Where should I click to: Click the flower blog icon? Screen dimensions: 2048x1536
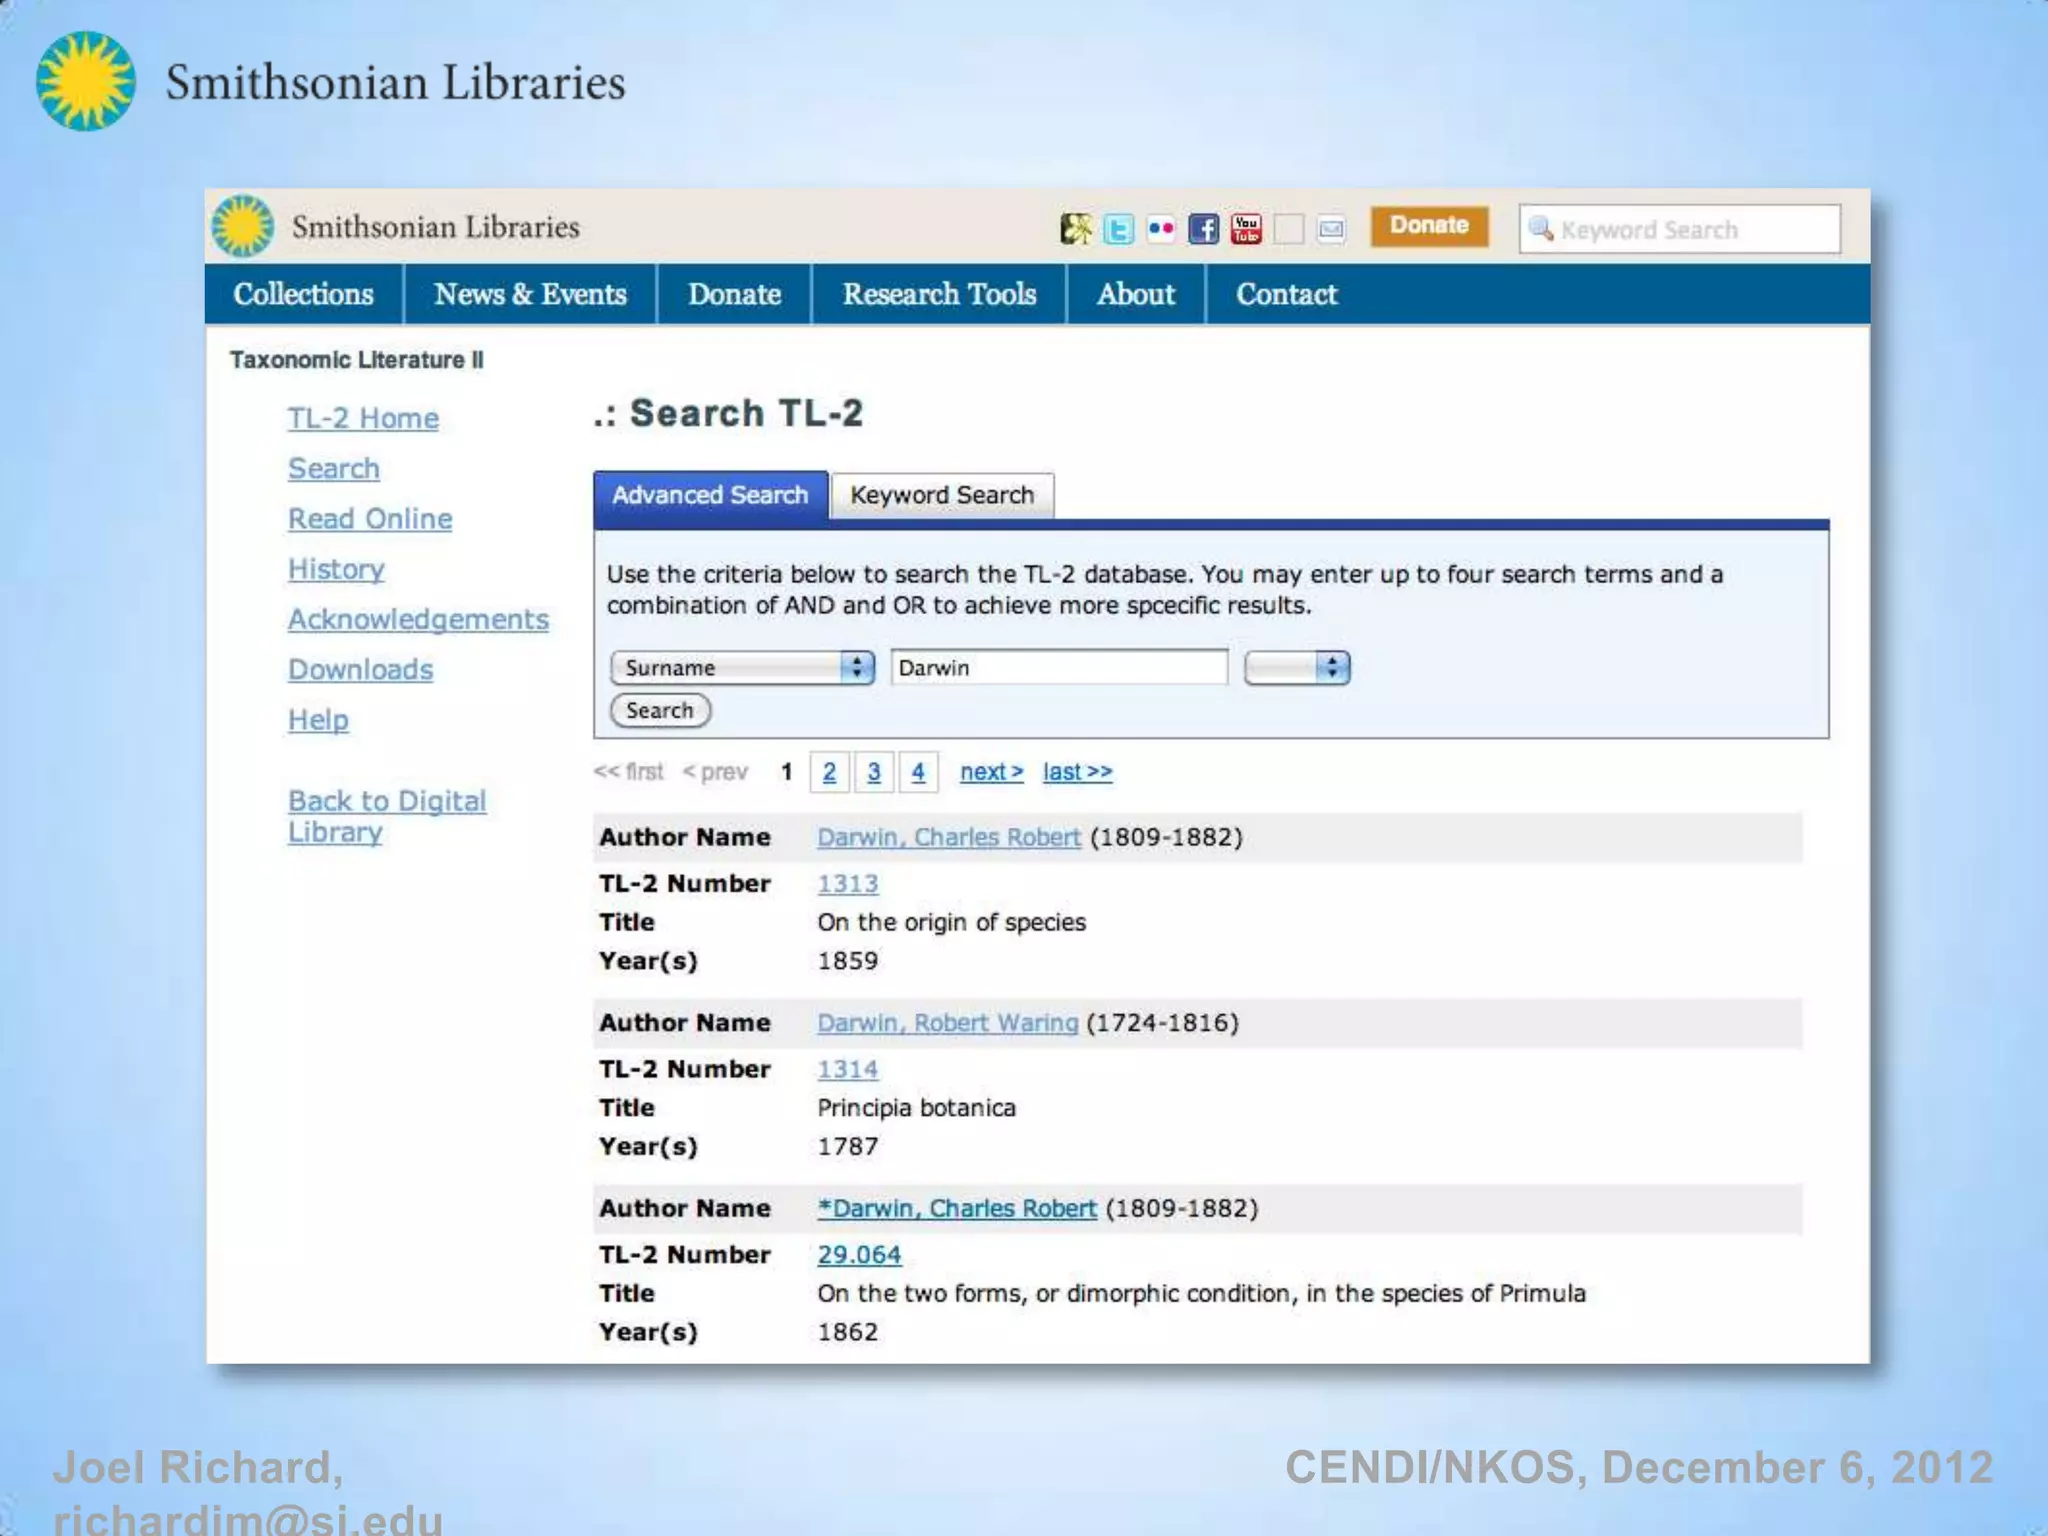1076,229
